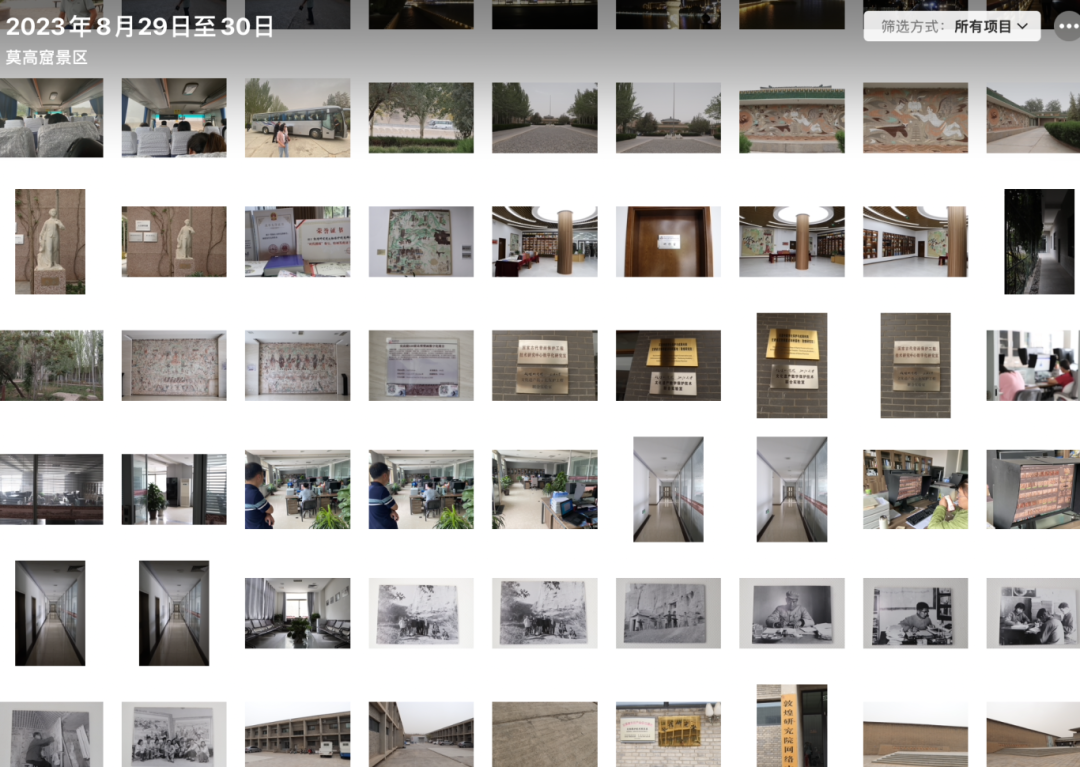Select the red award certificates photo
The image size is (1080, 767).
(x=297, y=242)
